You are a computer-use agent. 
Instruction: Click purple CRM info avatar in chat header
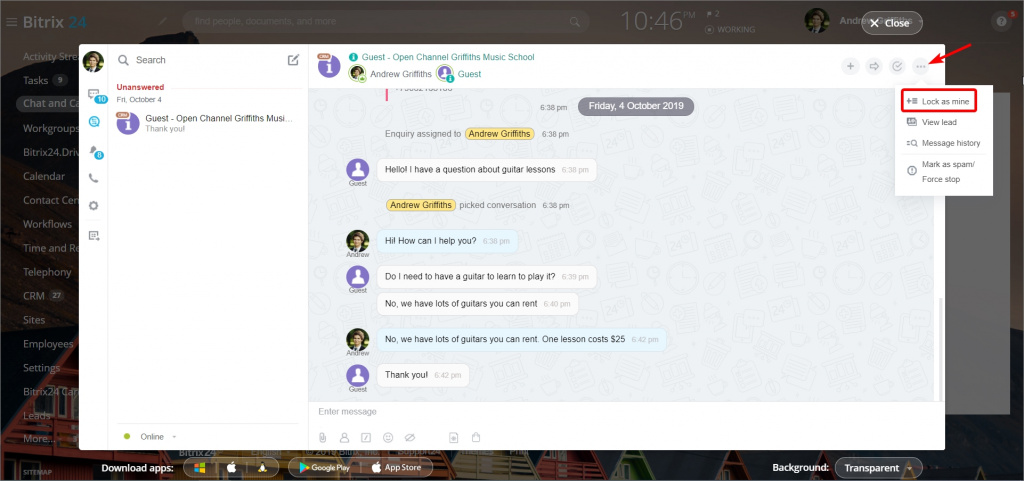329,66
